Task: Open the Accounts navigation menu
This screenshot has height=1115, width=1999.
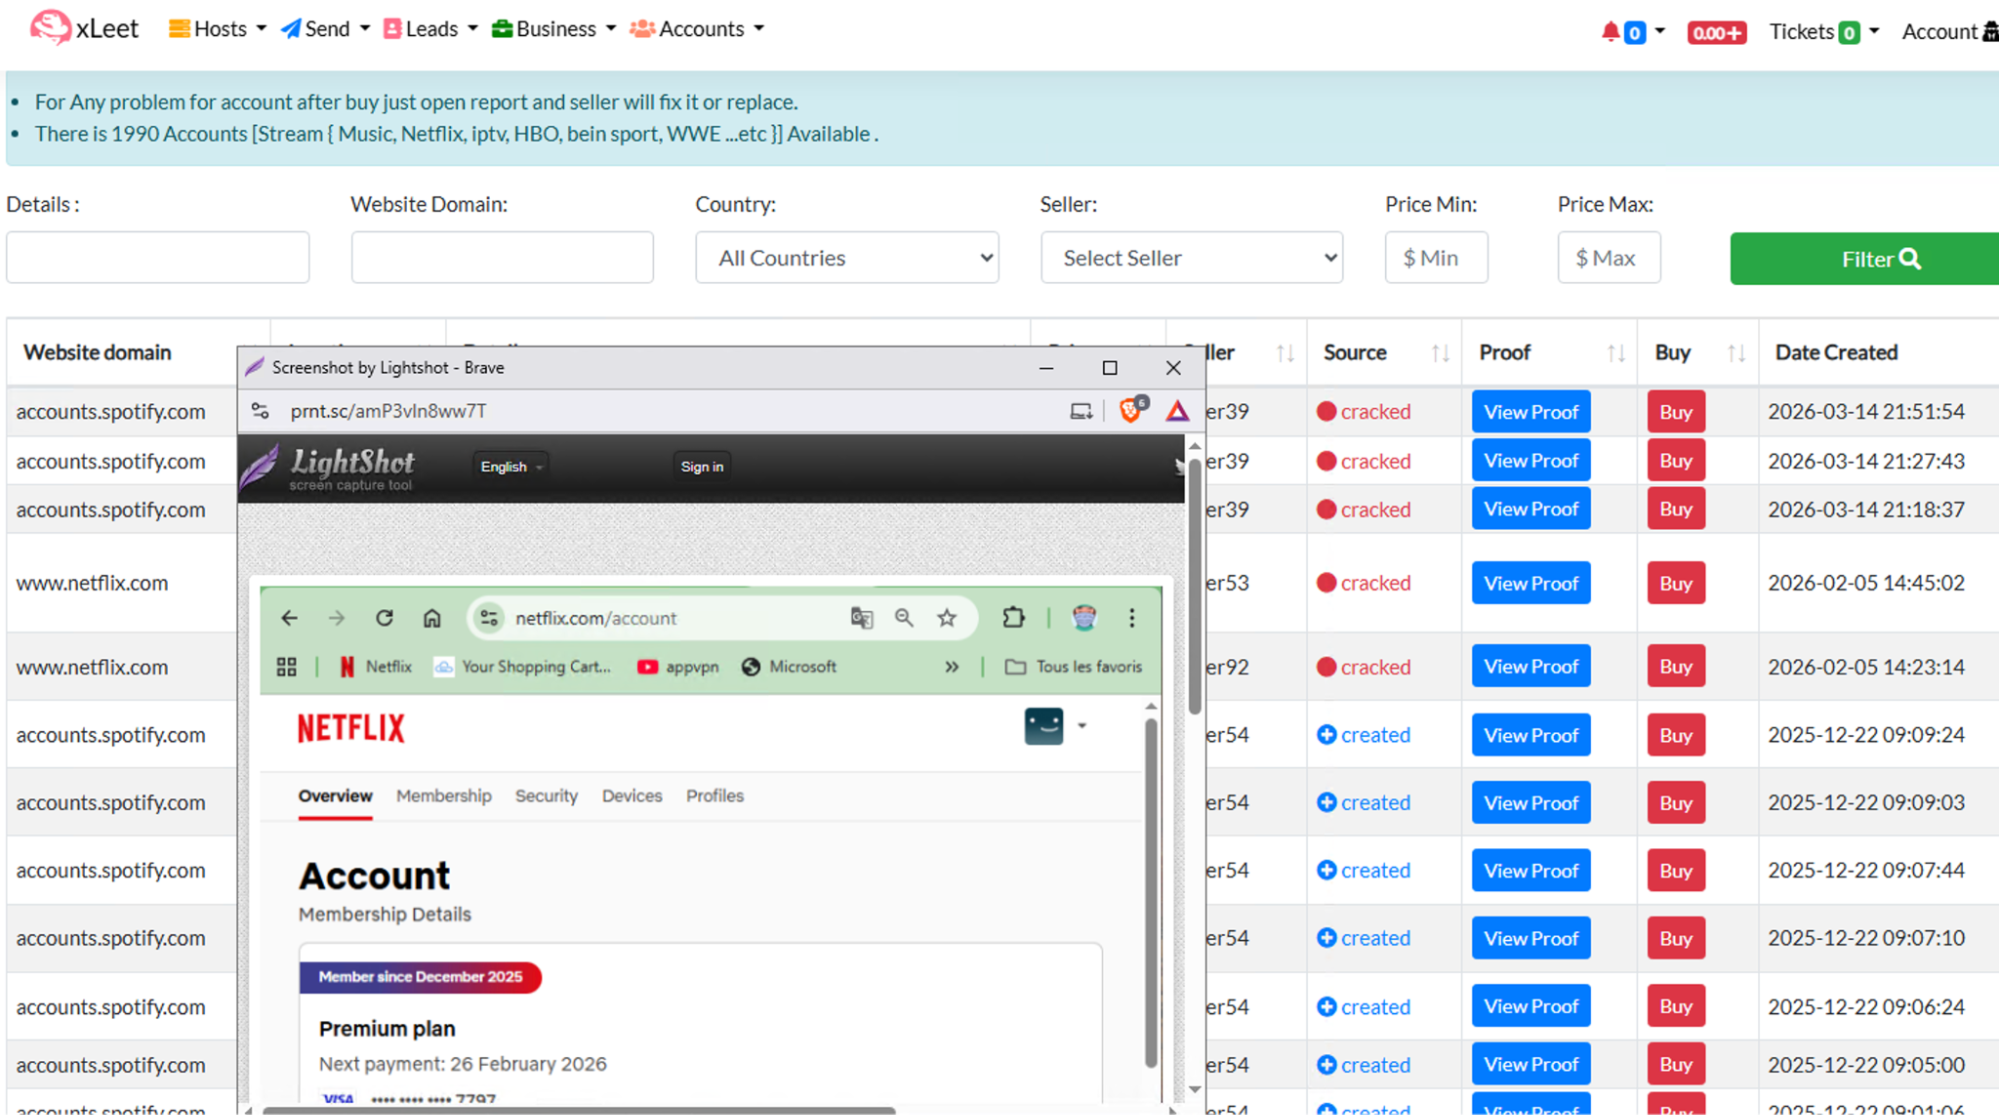Action: pos(697,29)
